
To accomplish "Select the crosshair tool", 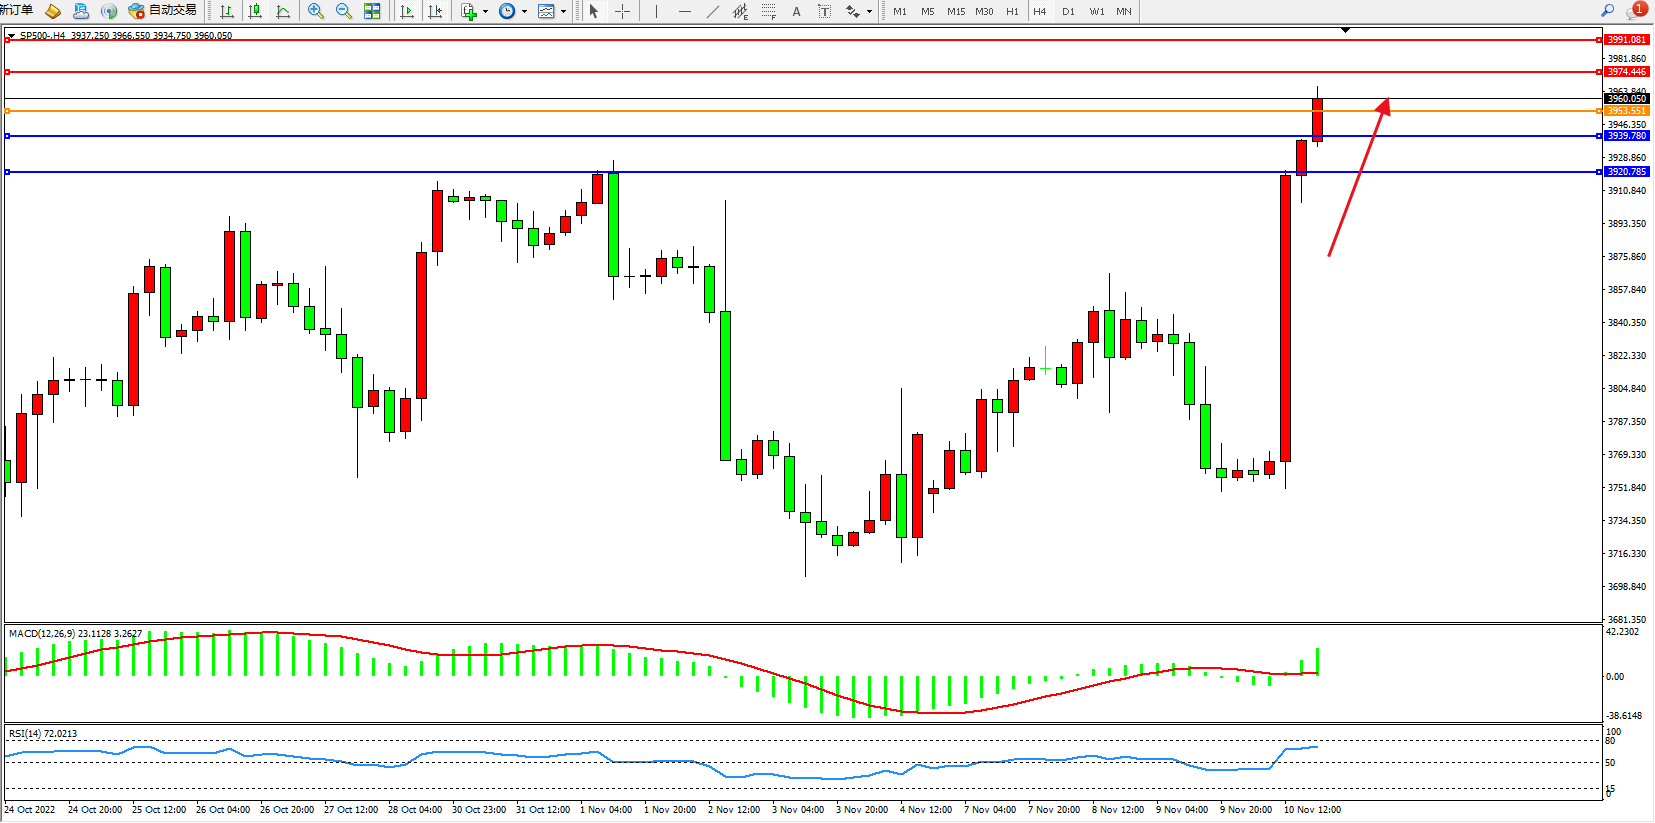I will pyautogui.click(x=622, y=11).
